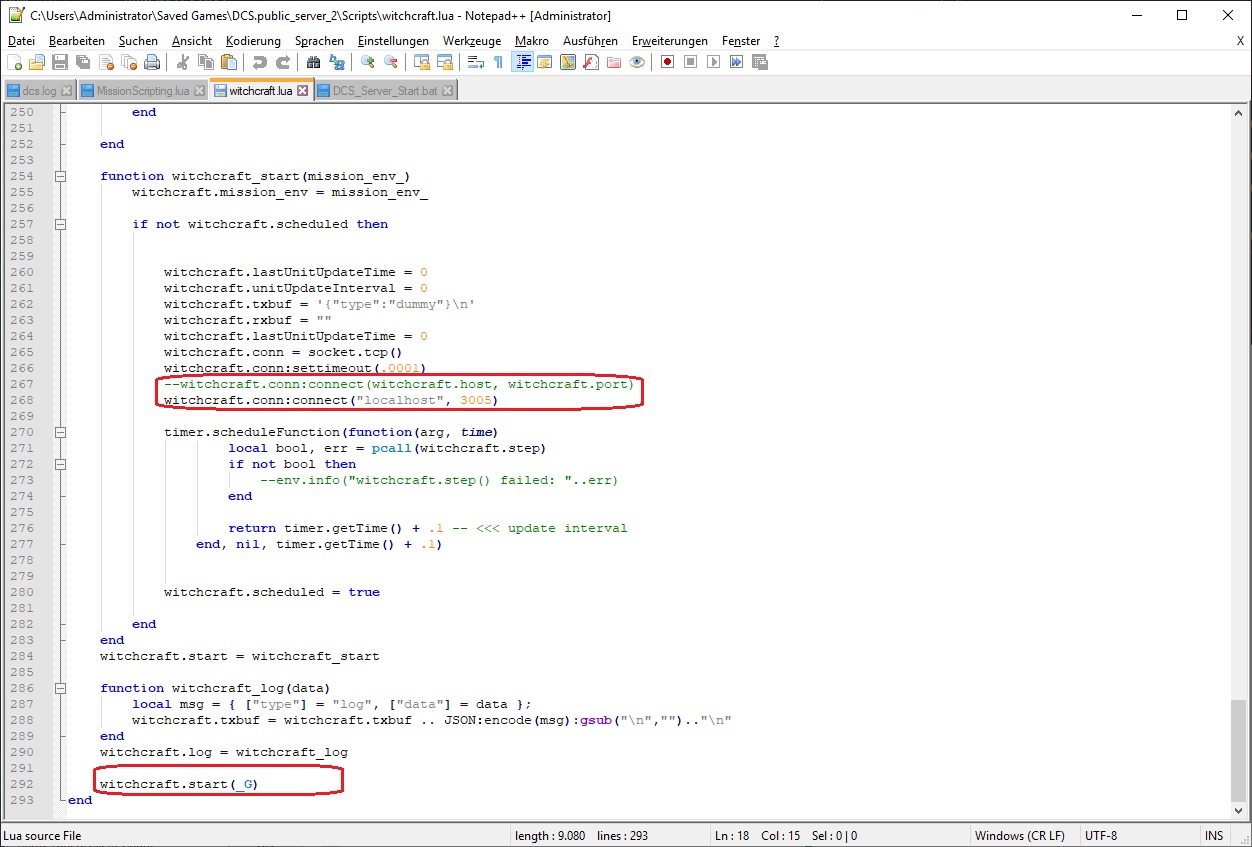
Task: Print the document using the printer icon
Action: point(152,62)
